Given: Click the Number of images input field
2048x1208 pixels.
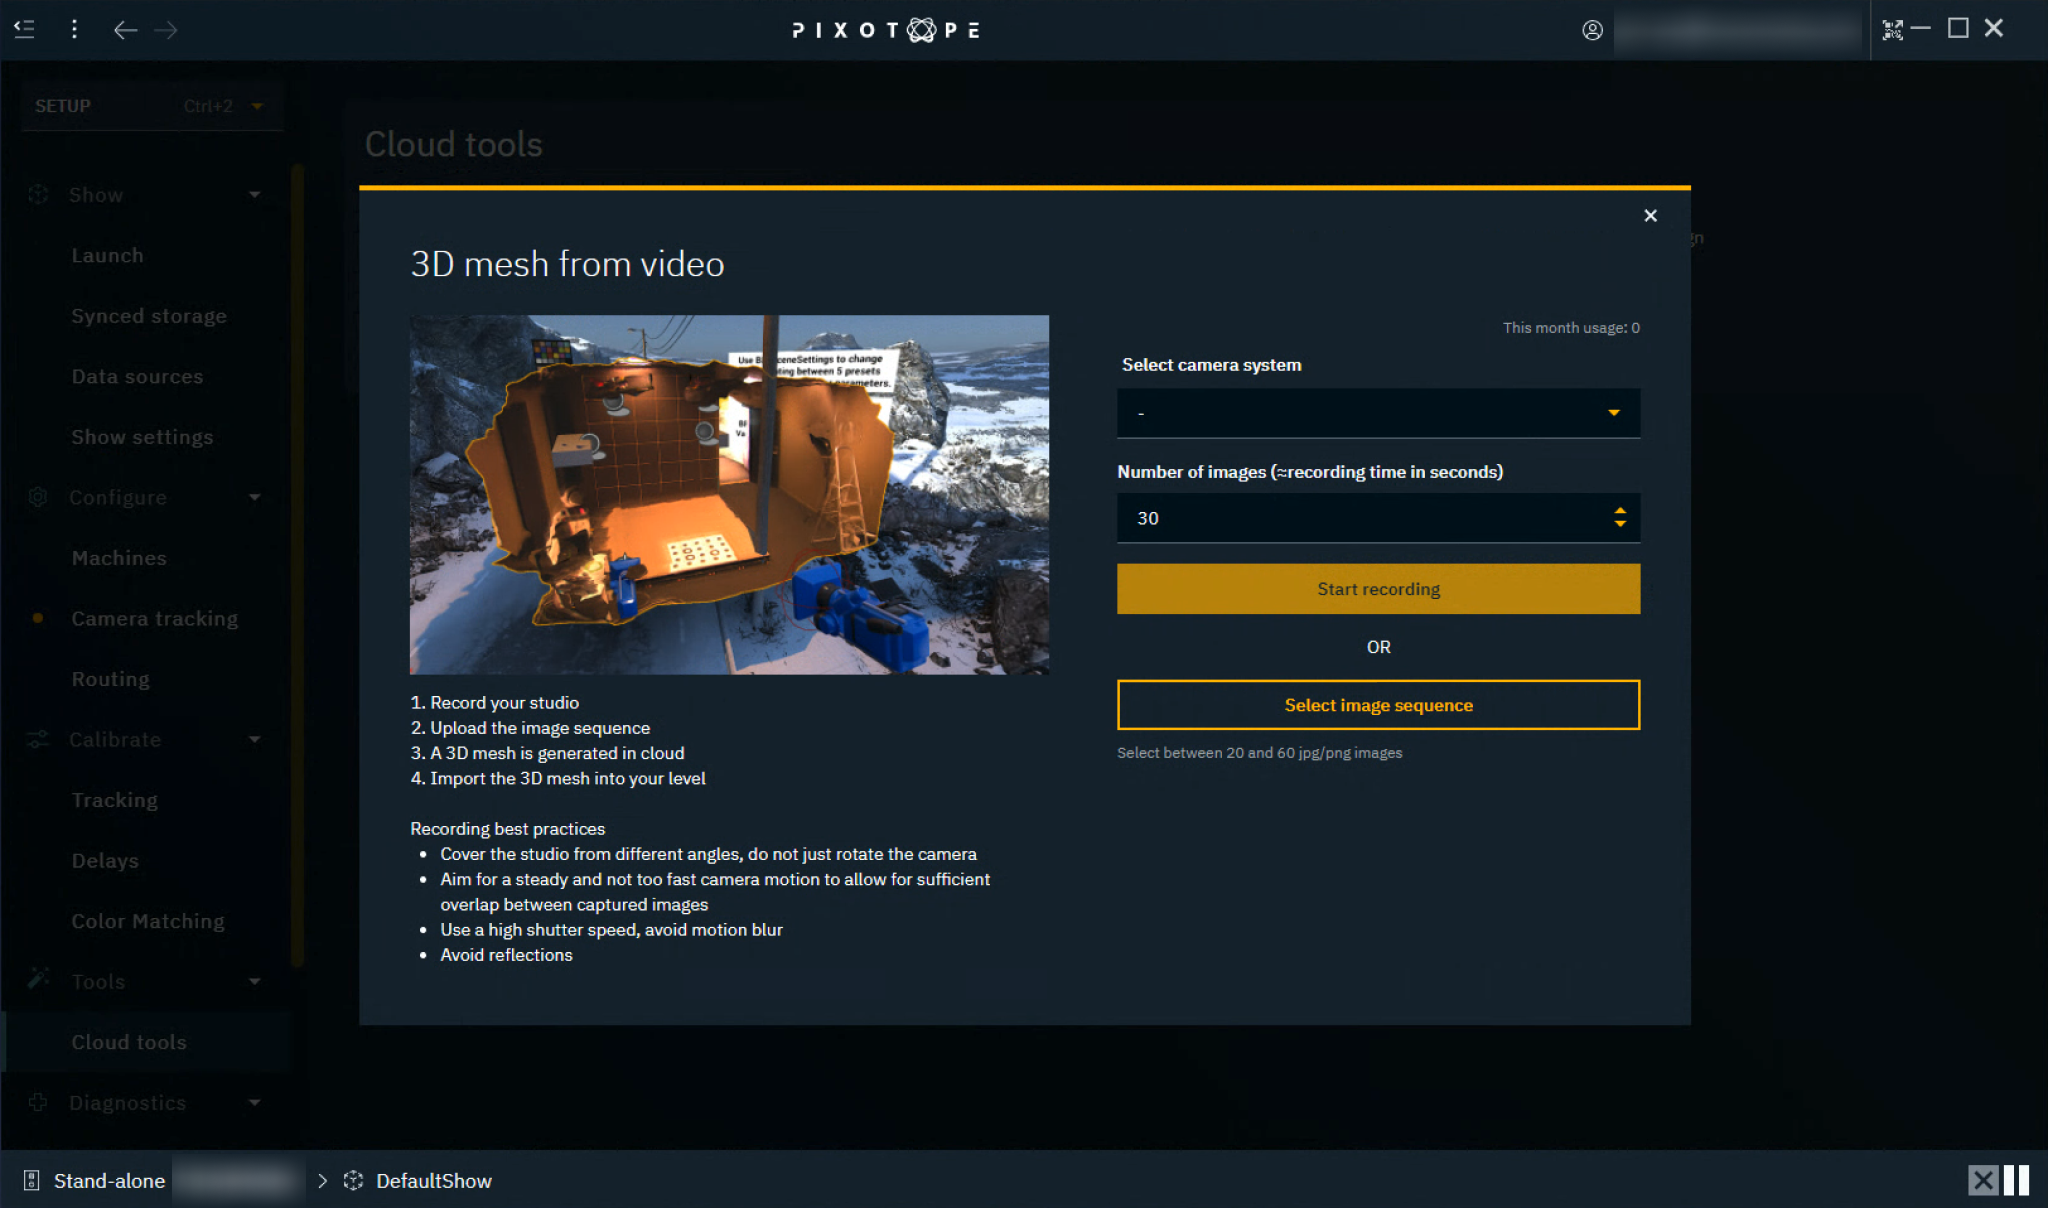Looking at the screenshot, I should pos(1360,518).
